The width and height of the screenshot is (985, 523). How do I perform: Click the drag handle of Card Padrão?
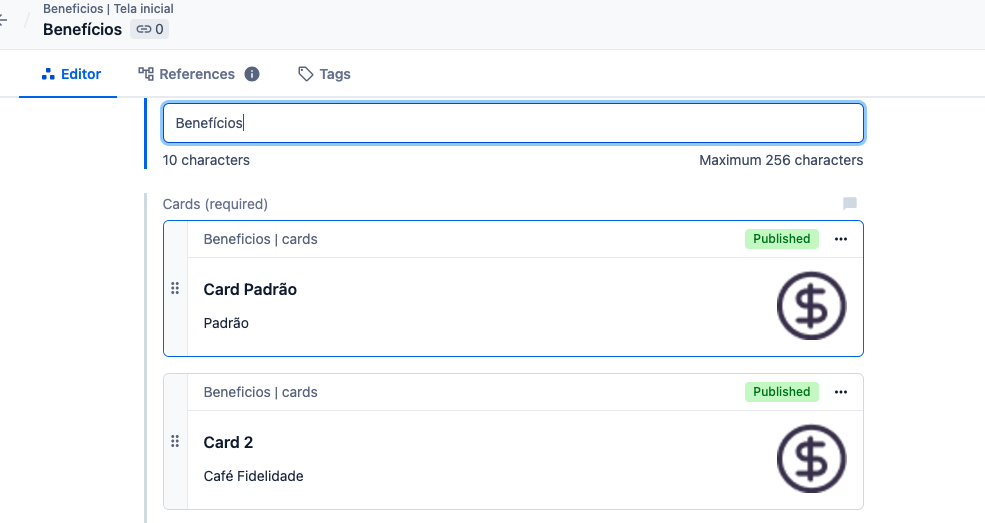[175, 288]
